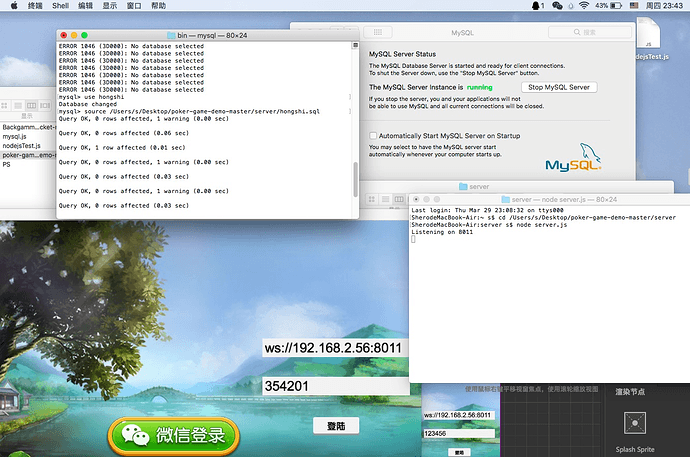
Task: Click the 登陆 button
Action: [x=336, y=426]
